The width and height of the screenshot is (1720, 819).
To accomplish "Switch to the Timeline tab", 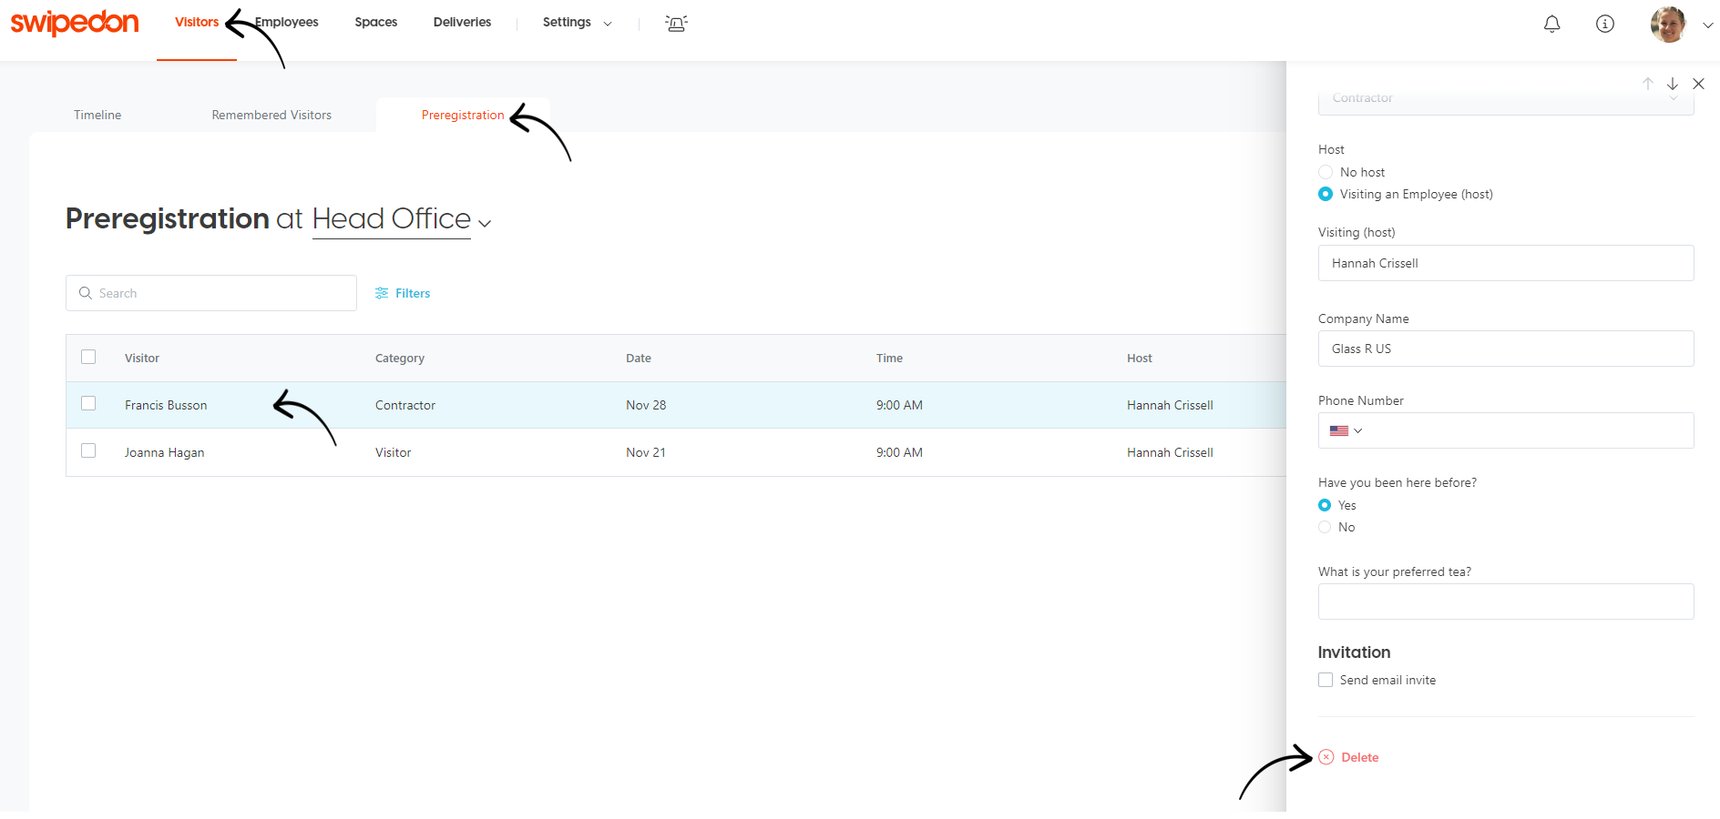I will tap(97, 115).
